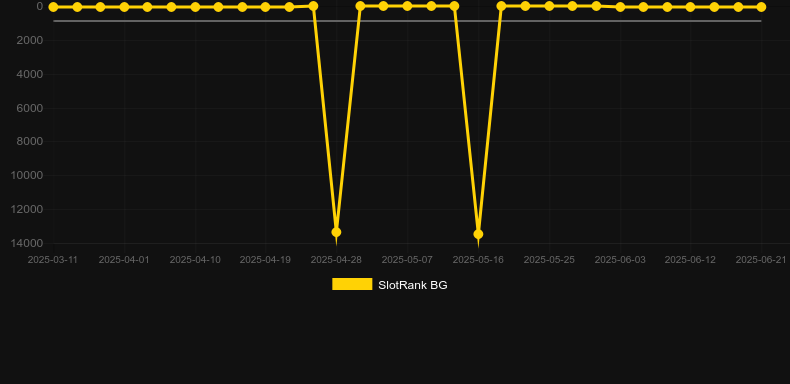The height and width of the screenshot is (384, 790).
Task: Click the data point above 2025-06-03
Action: [x=620, y=7]
